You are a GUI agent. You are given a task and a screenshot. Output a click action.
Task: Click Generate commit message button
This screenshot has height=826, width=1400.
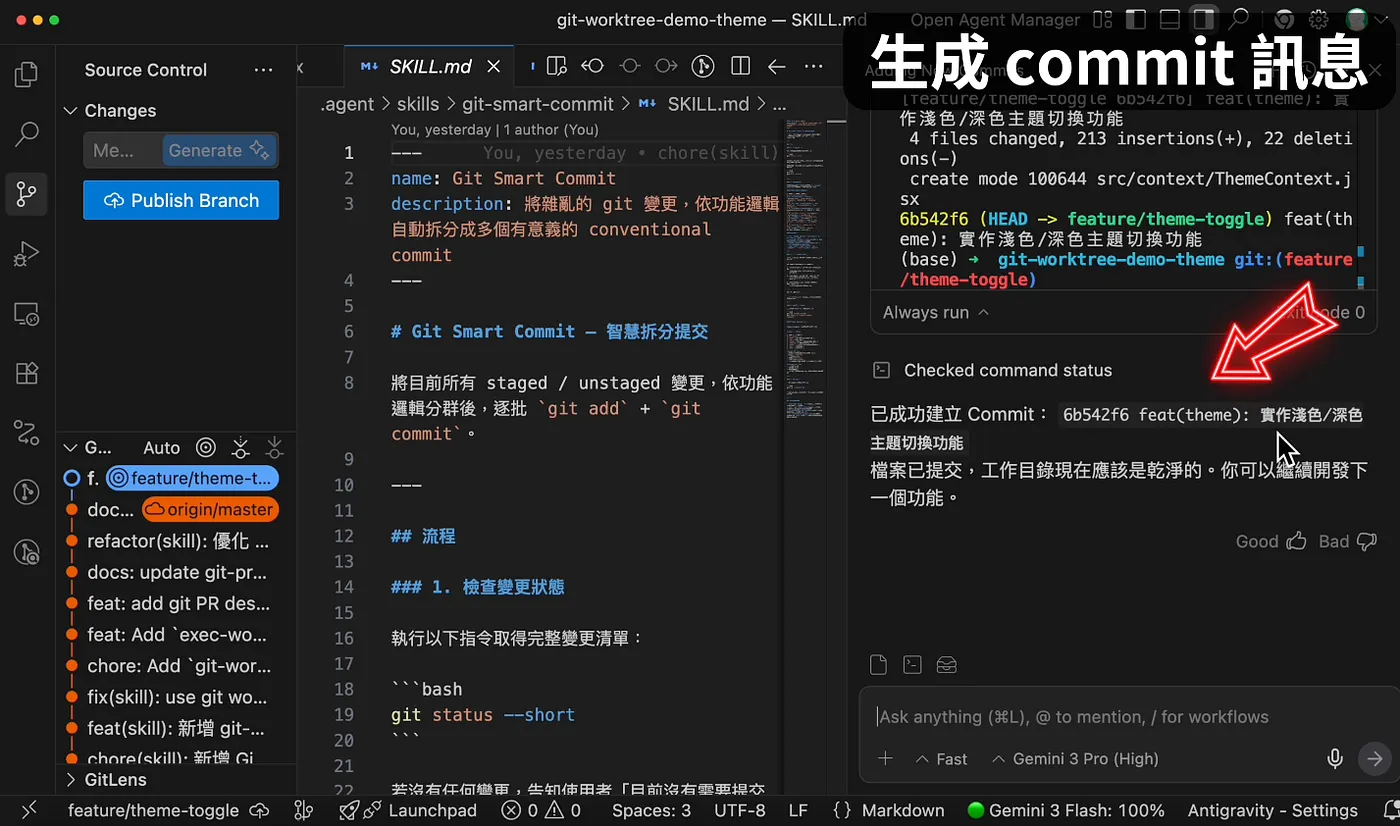[x=219, y=151]
